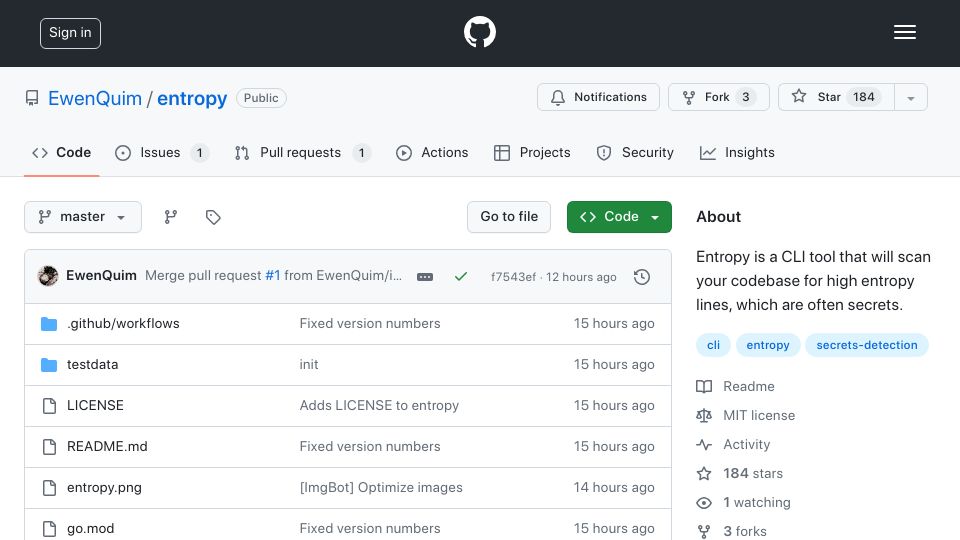This screenshot has width=960, height=540.
Task: Click the README.md file icon
Action: pos(49,447)
